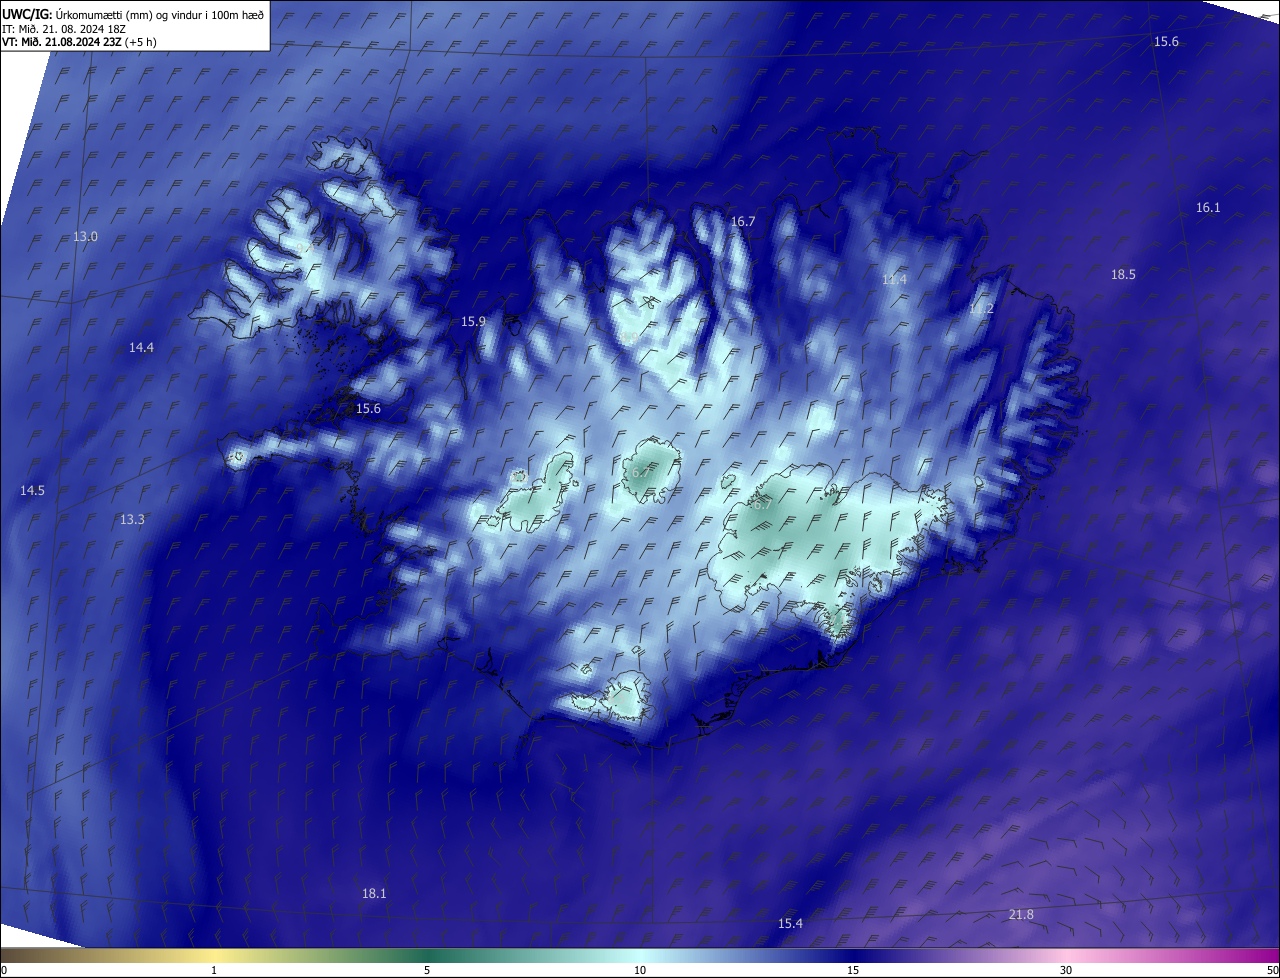Viewport: 1280px width, 978px height.
Task: Click the 30 tick on the color scale
Action: 1066,970
